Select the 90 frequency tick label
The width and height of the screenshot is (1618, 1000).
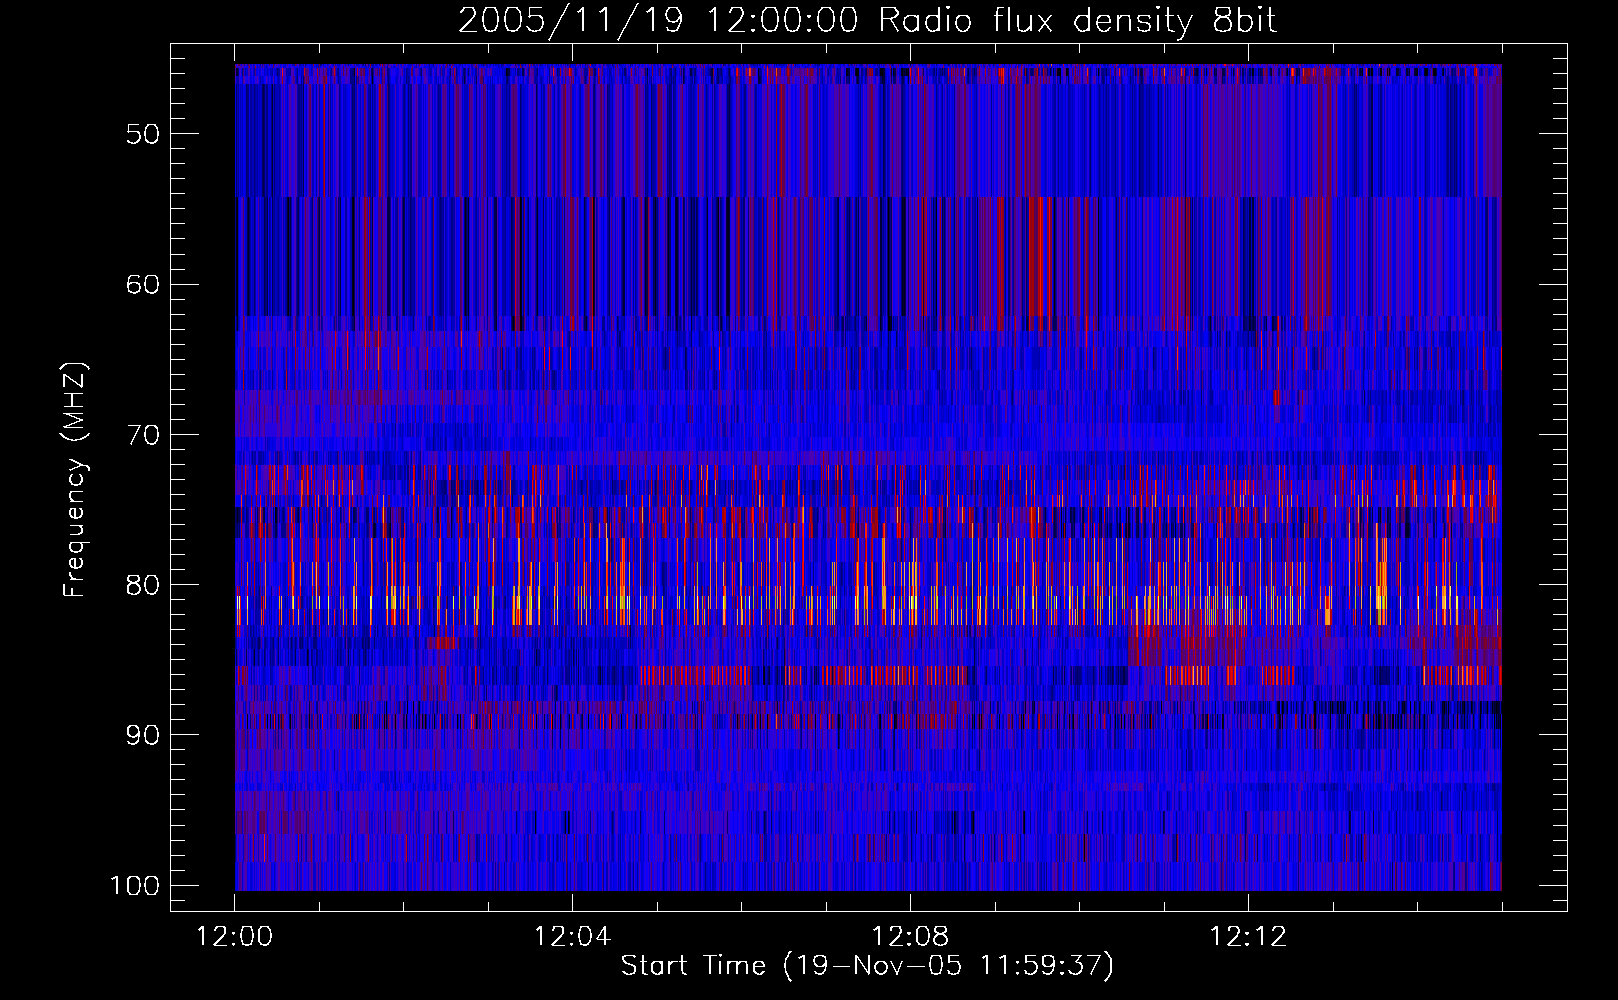[143, 735]
